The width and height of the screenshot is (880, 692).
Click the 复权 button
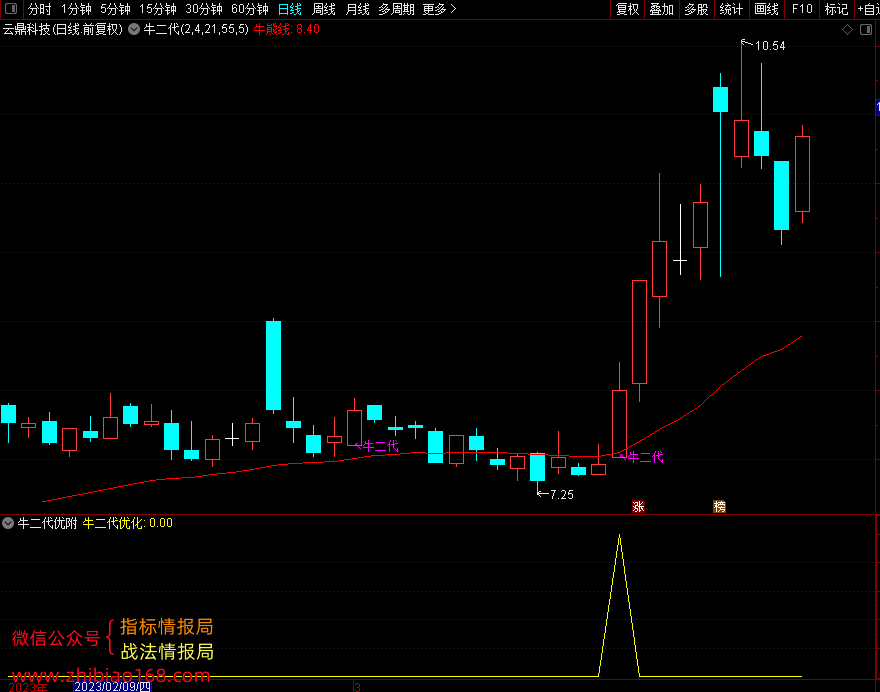coord(627,10)
